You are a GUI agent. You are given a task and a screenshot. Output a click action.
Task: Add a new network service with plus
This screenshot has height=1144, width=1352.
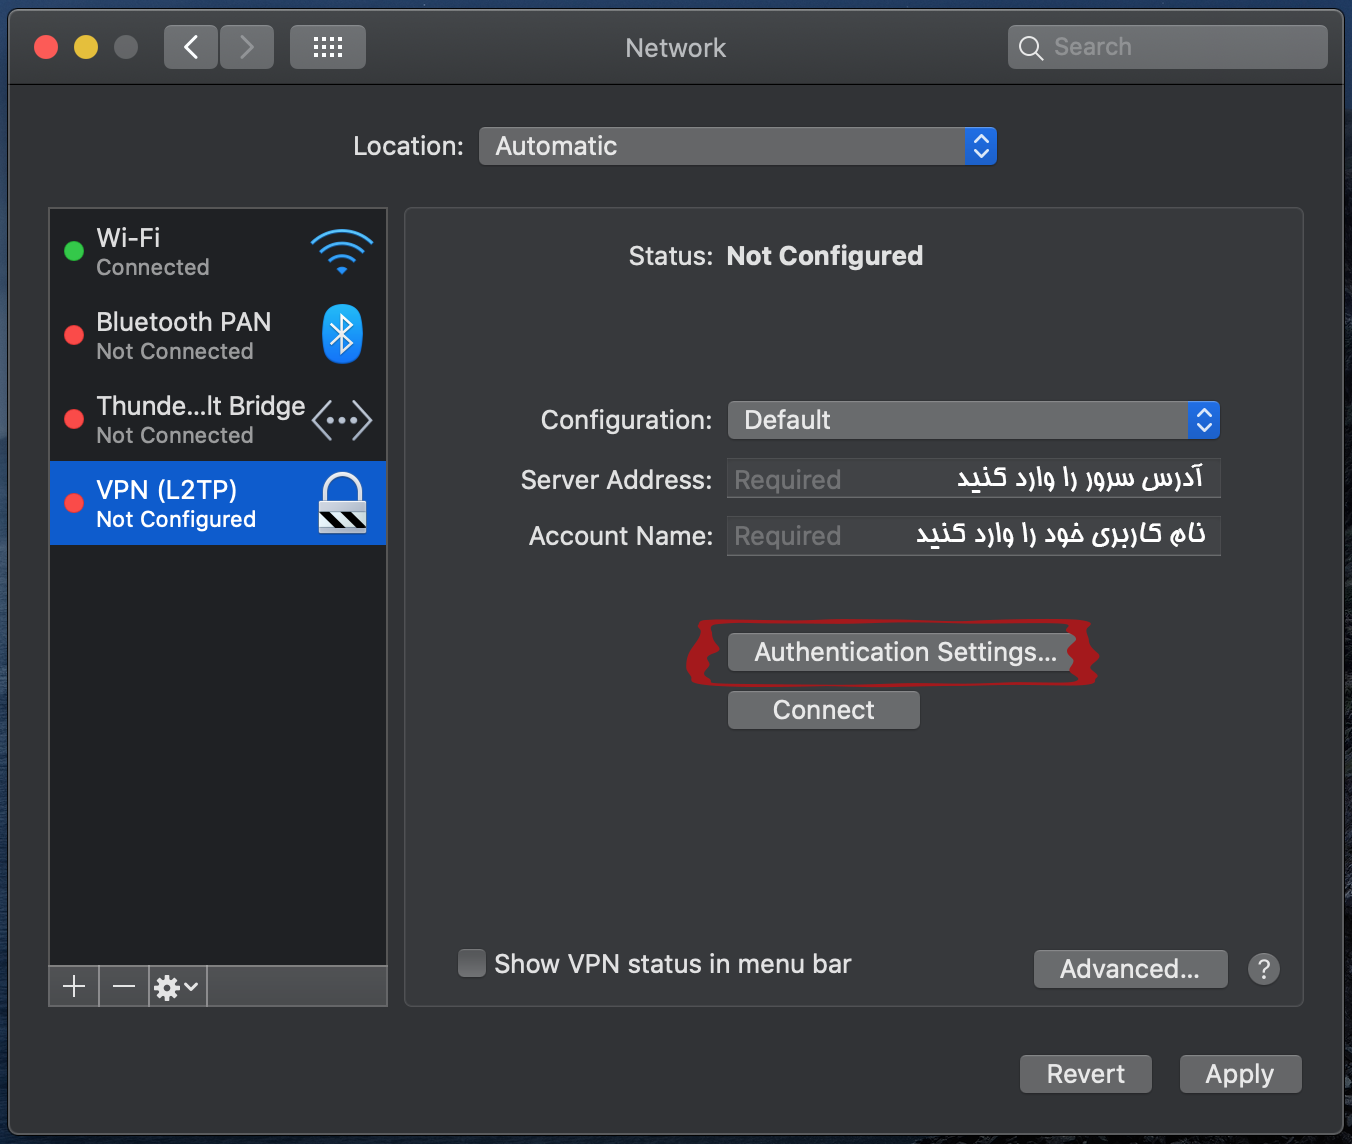coord(74,987)
